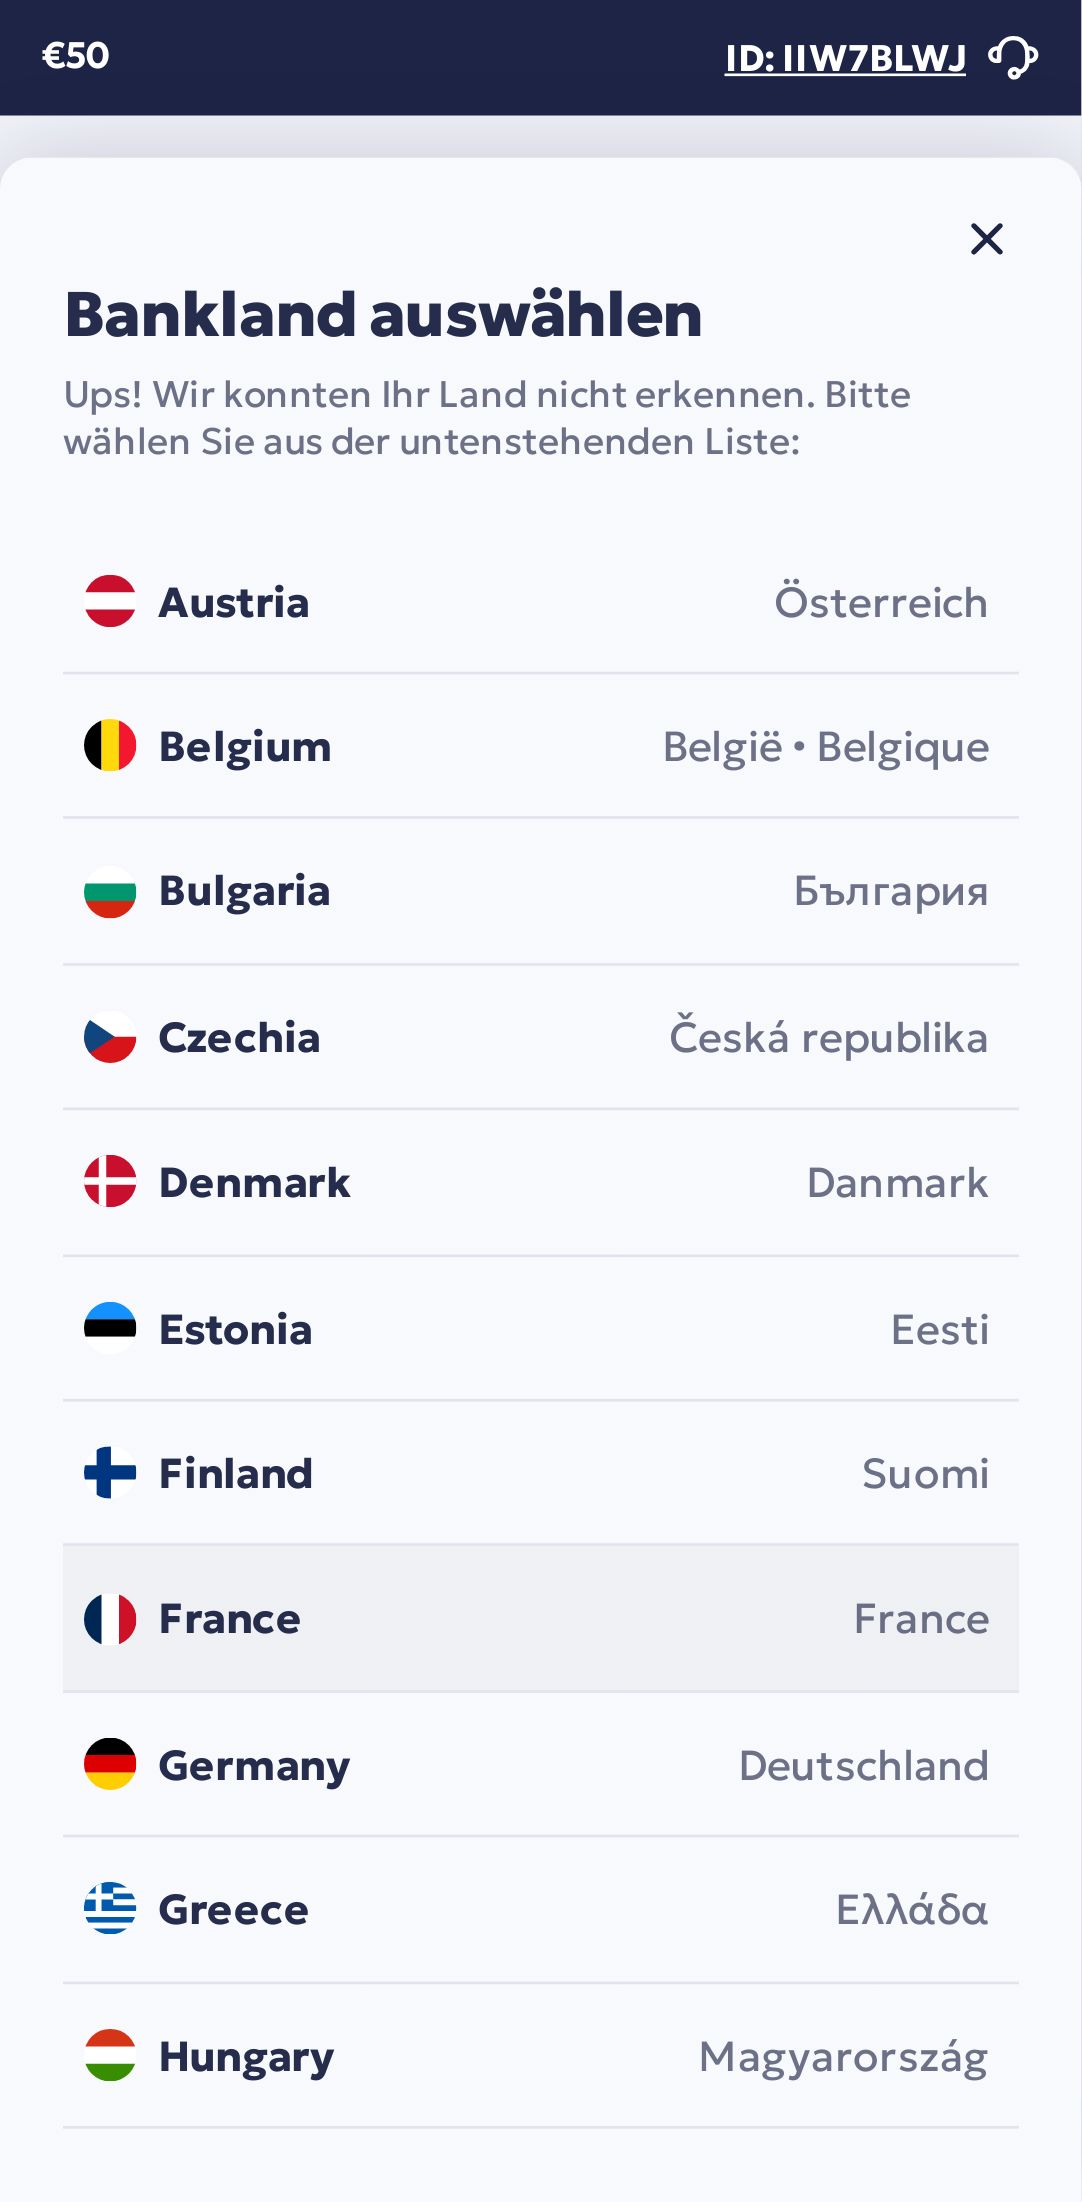Click the Suomi native name
This screenshot has width=1082, height=2202.
pyautogui.click(x=925, y=1474)
